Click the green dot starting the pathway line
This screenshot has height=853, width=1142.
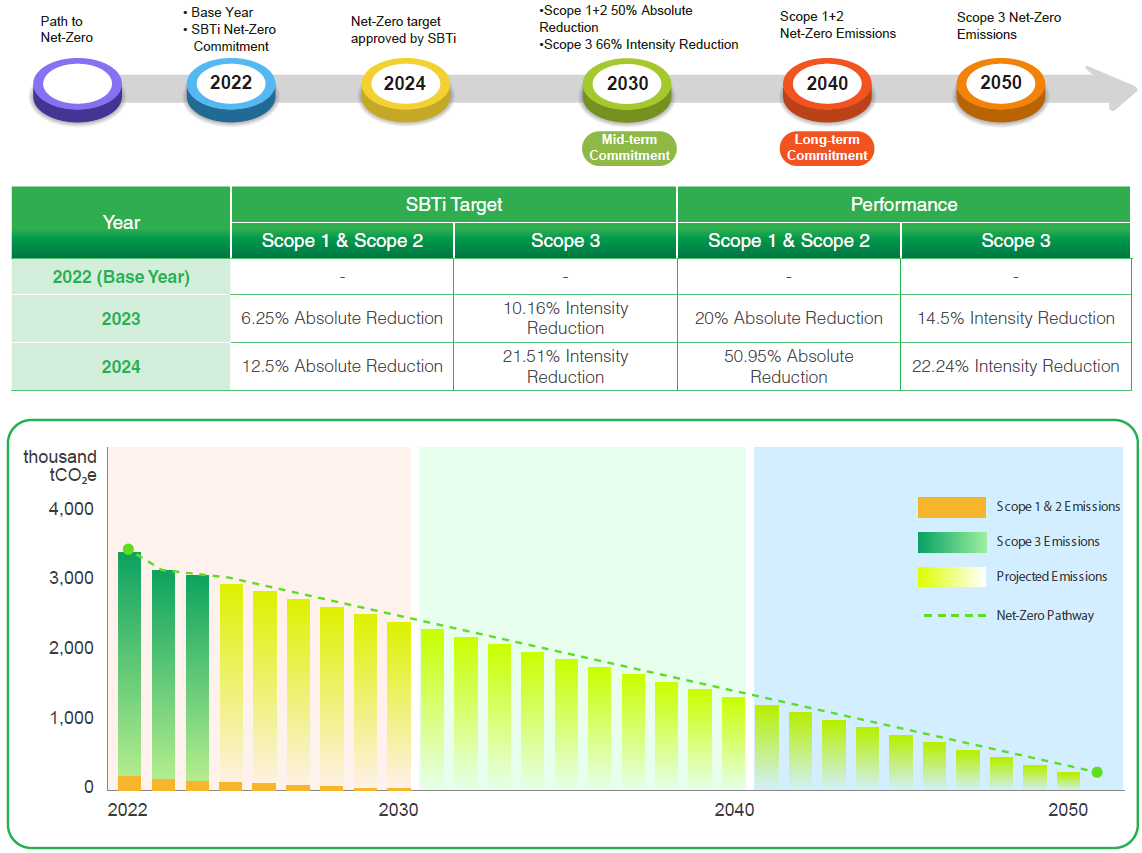coord(128,550)
